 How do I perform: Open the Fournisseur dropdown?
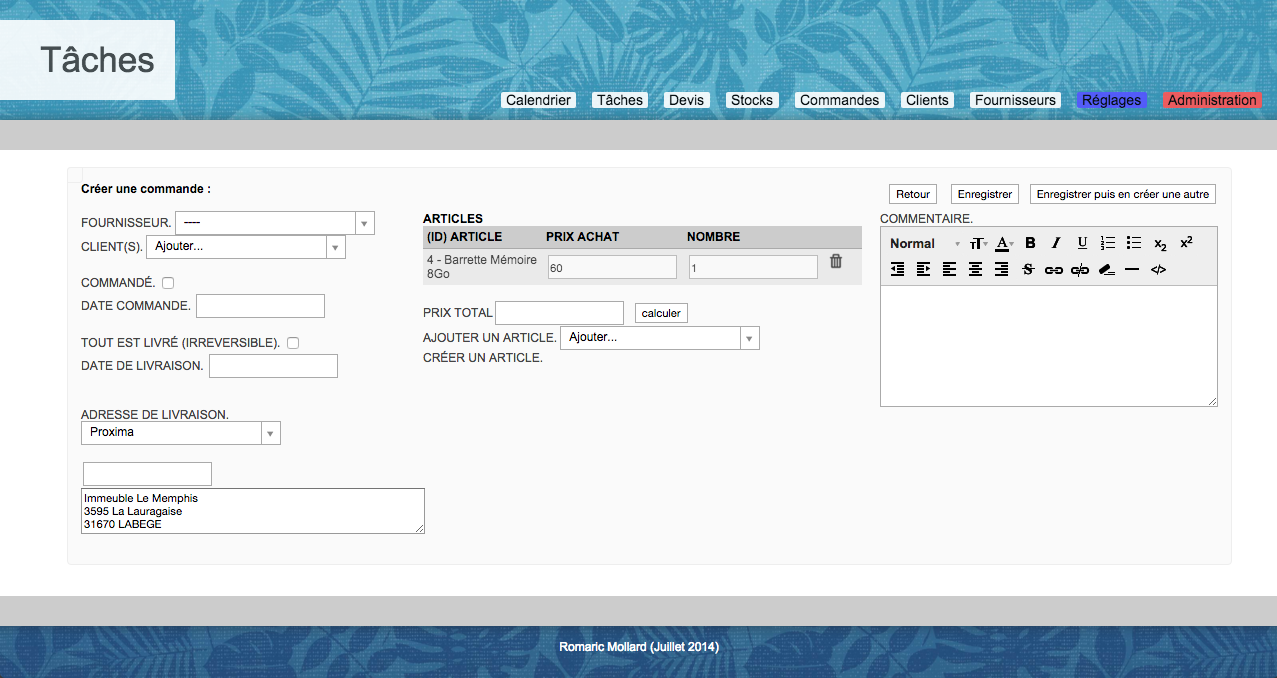click(274, 223)
